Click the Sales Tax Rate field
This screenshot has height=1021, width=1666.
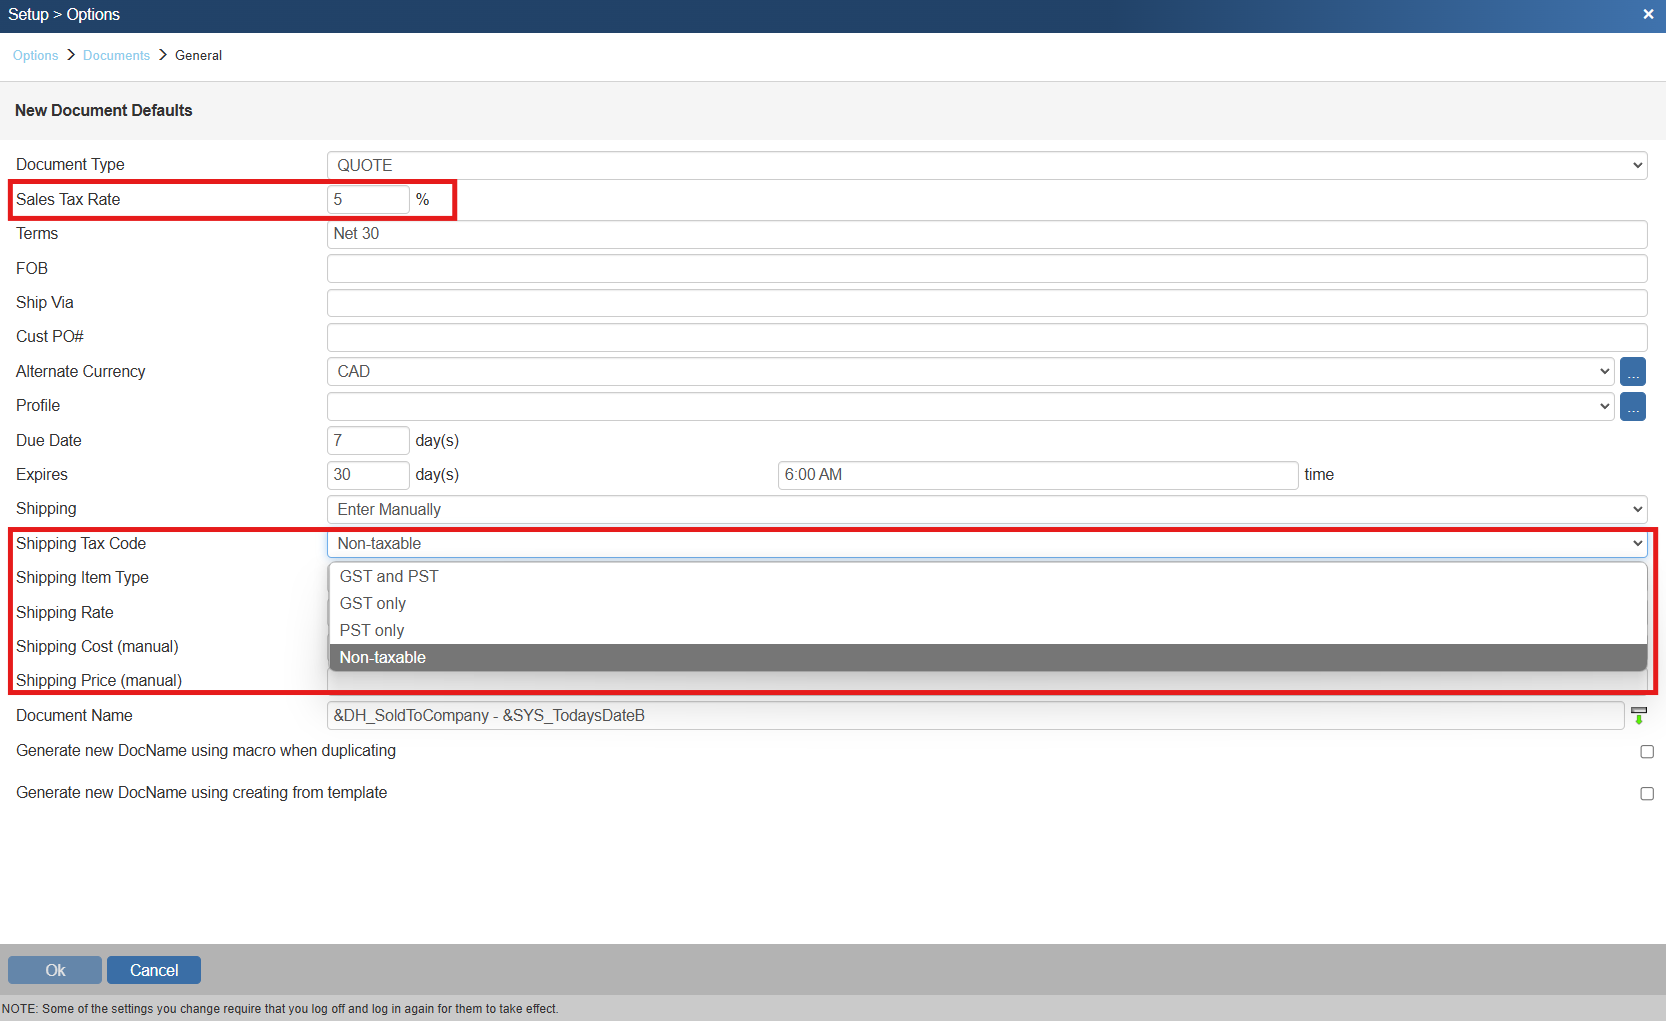tap(367, 200)
